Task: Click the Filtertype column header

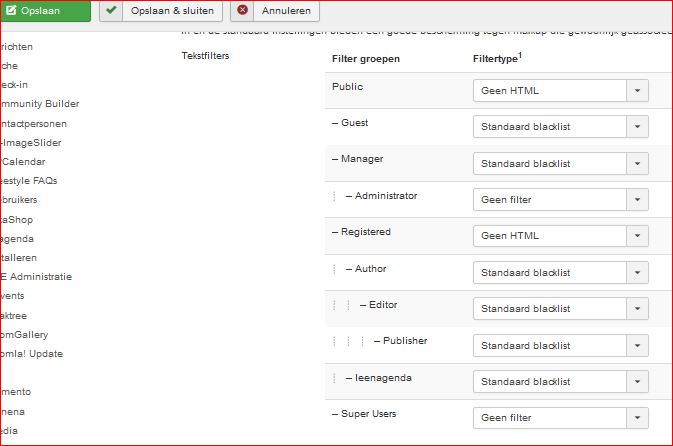Action: point(497,58)
